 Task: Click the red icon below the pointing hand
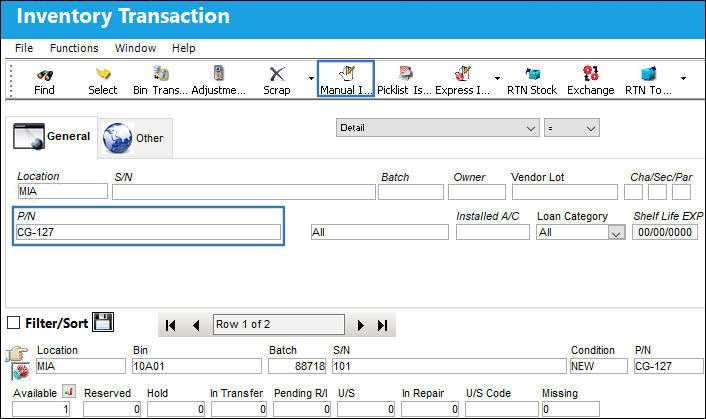tap(20, 371)
